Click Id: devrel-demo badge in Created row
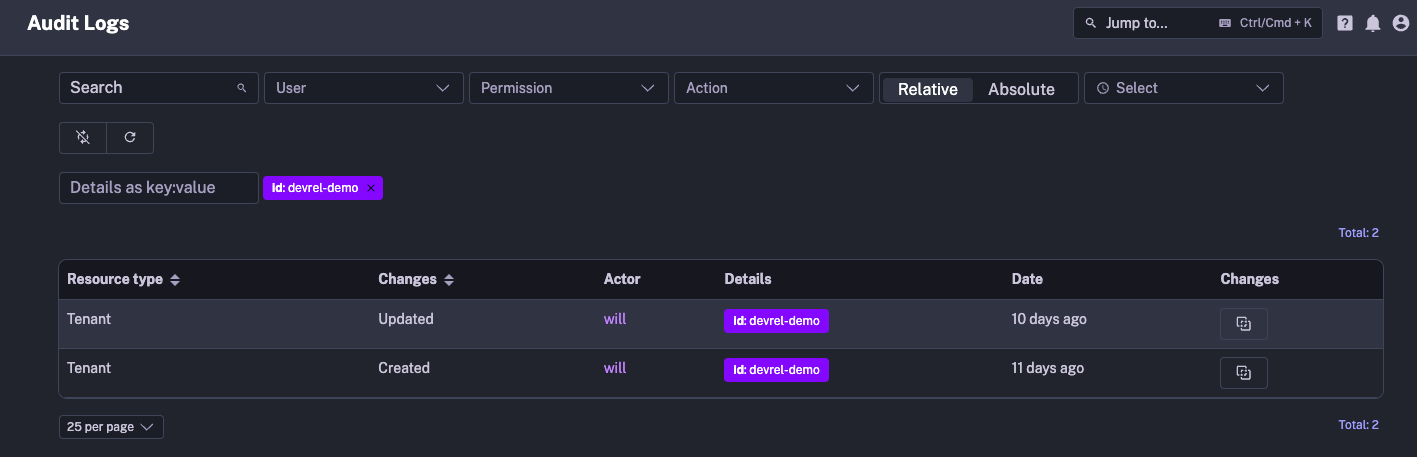The height and width of the screenshot is (457, 1417). point(776,370)
